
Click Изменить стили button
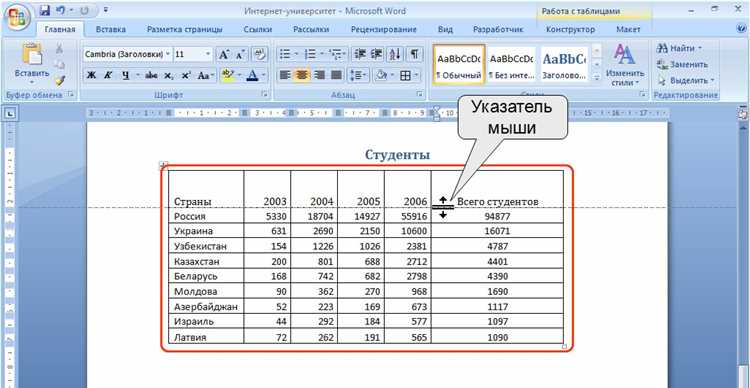click(625, 65)
